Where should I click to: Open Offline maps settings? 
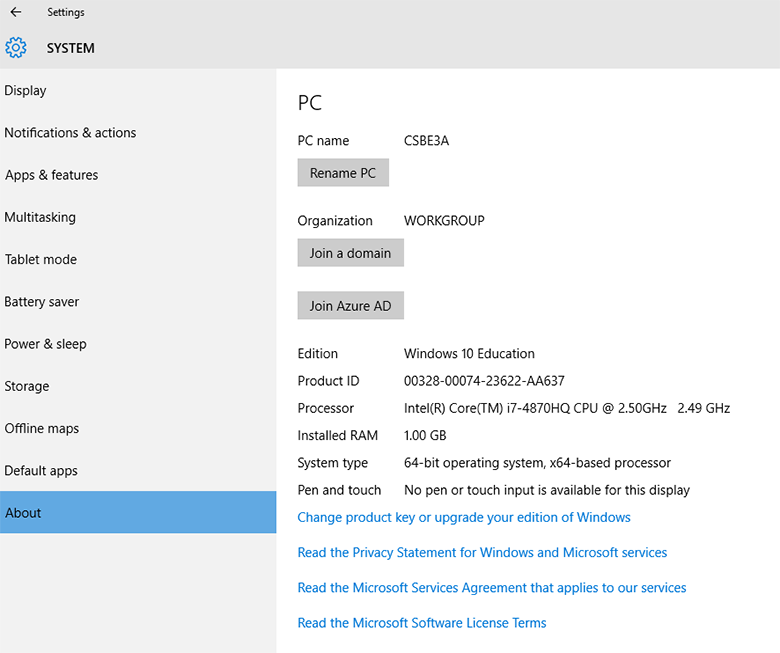point(138,429)
